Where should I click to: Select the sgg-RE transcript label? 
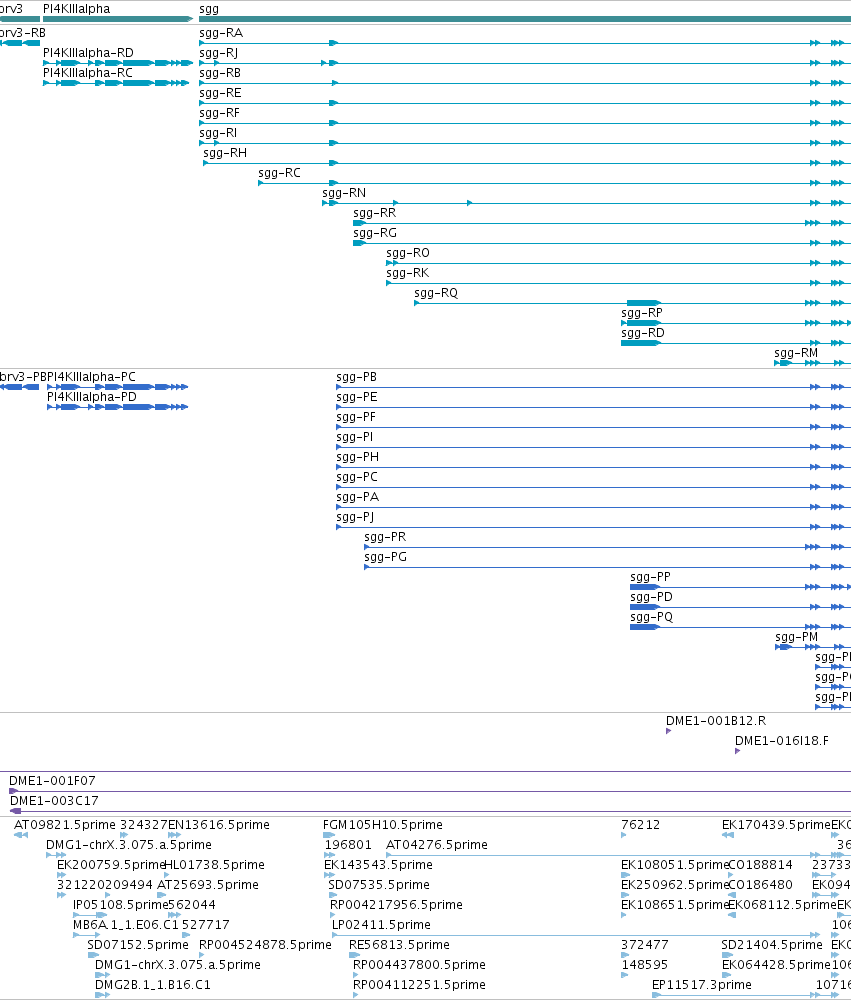220,93
